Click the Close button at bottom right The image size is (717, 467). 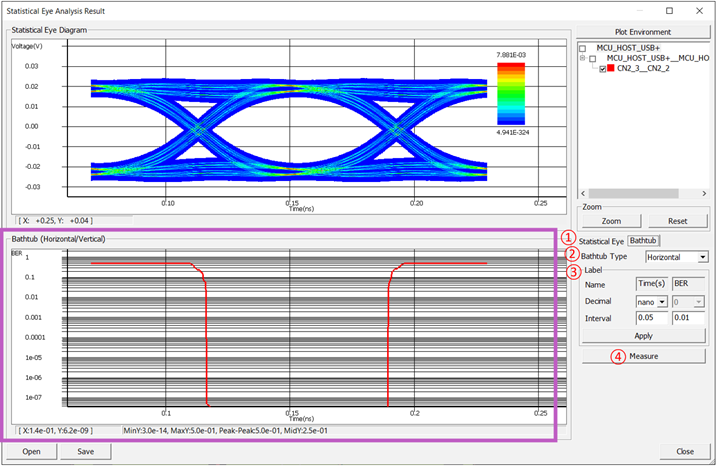684,452
